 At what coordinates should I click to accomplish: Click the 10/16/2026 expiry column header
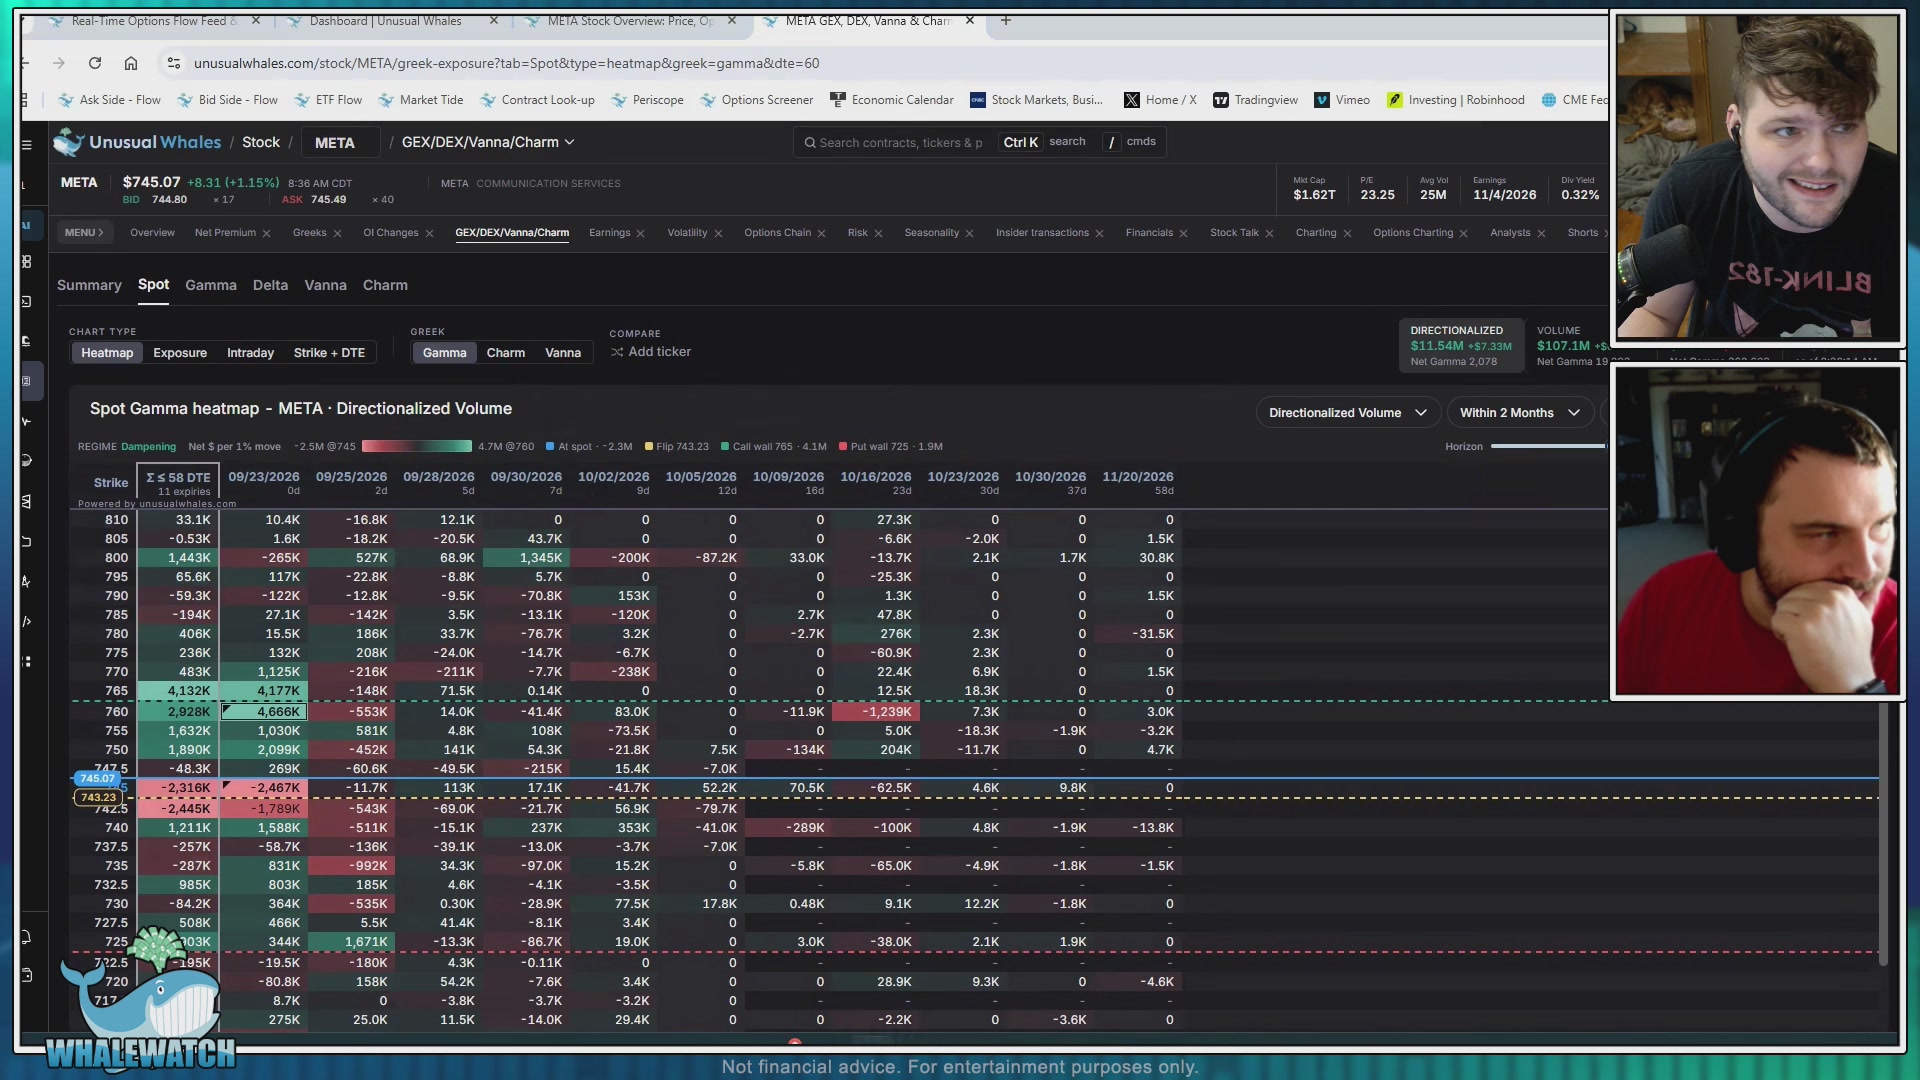click(x=876, y=482)
